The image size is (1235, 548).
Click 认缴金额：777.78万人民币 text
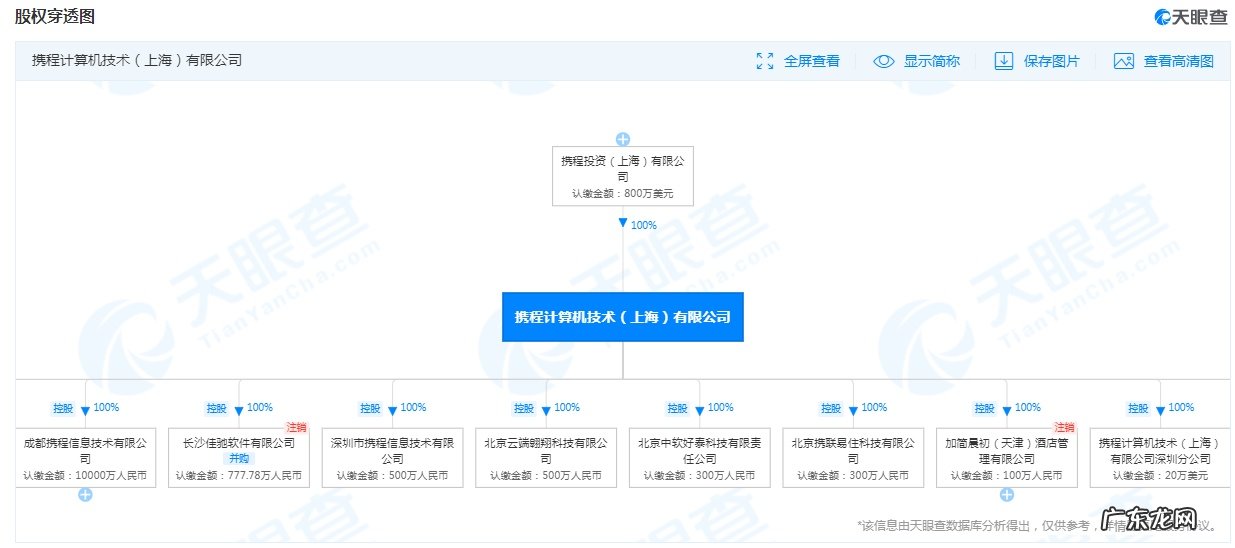(239, 476)
